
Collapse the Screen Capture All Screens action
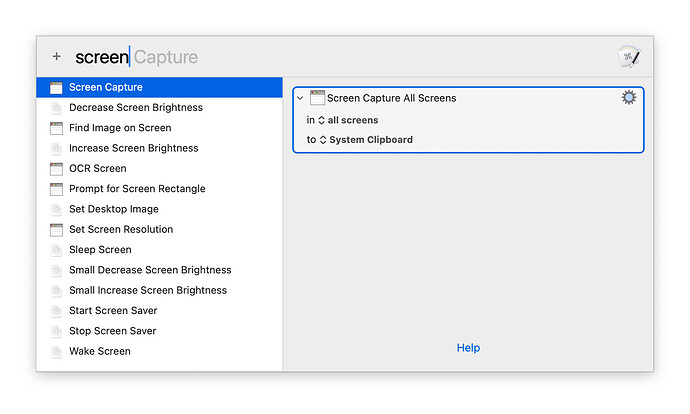click(301, 98)
